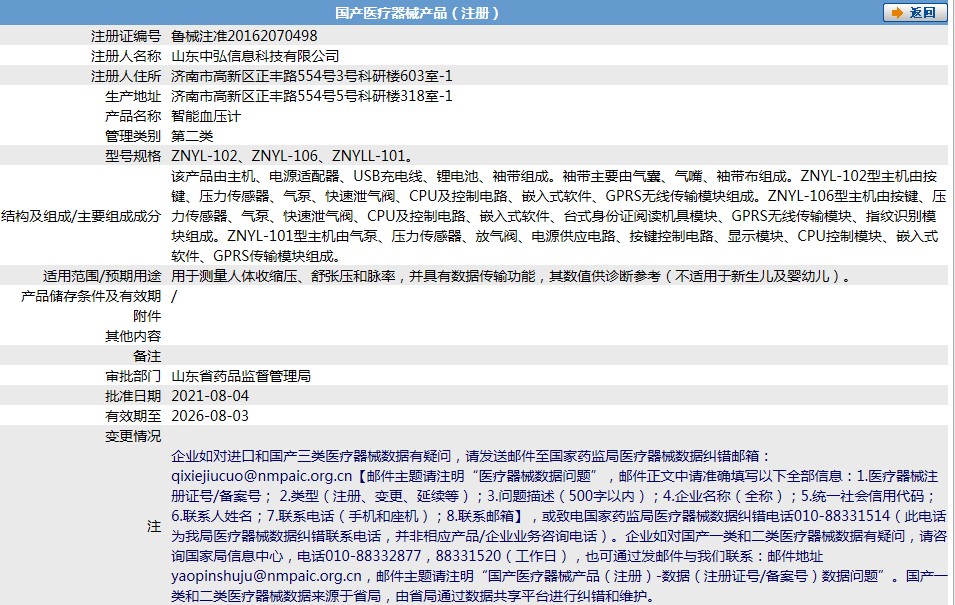955x605 pixels.
Task: Click the 变更情况 label
Action: [133, 436]
